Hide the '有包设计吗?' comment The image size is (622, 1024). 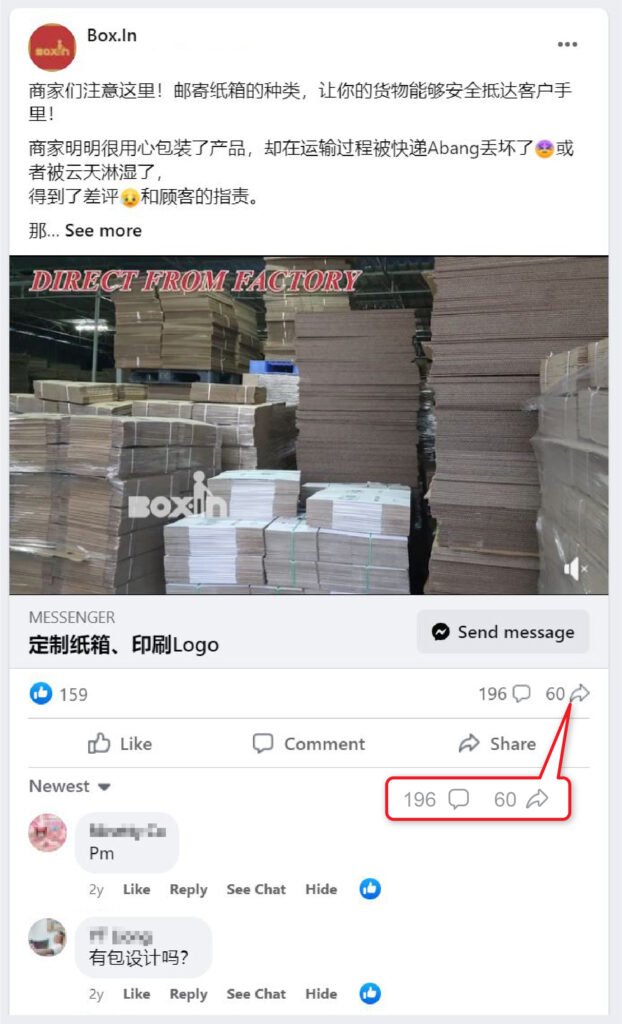click(x=321, y=994)
